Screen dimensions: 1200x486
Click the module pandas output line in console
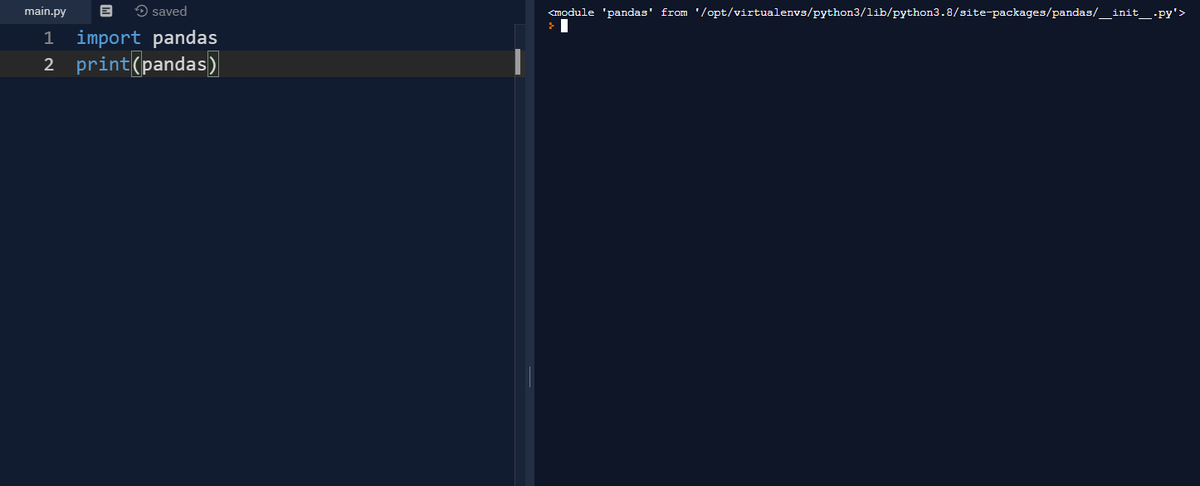coord(866,12)
